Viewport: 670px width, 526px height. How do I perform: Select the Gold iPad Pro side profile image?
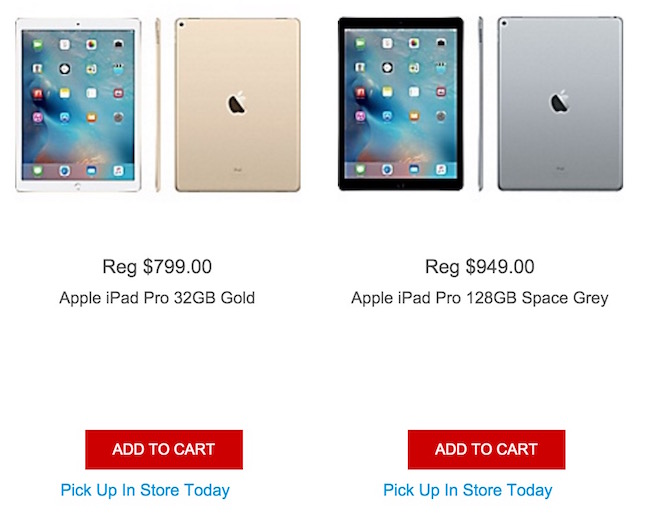pos(158,105)
